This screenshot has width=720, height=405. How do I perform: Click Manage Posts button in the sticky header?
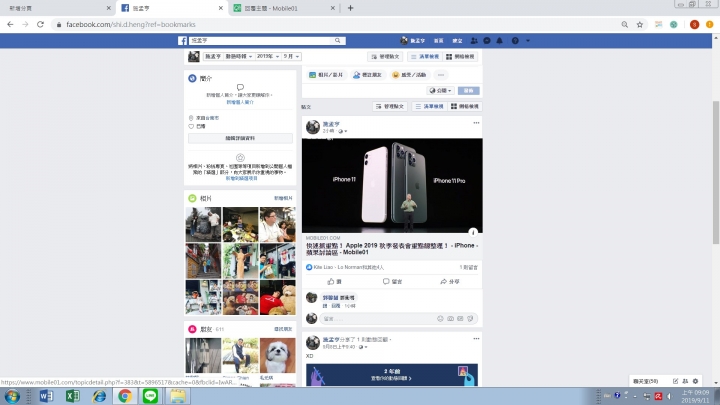tap(386, 56)
